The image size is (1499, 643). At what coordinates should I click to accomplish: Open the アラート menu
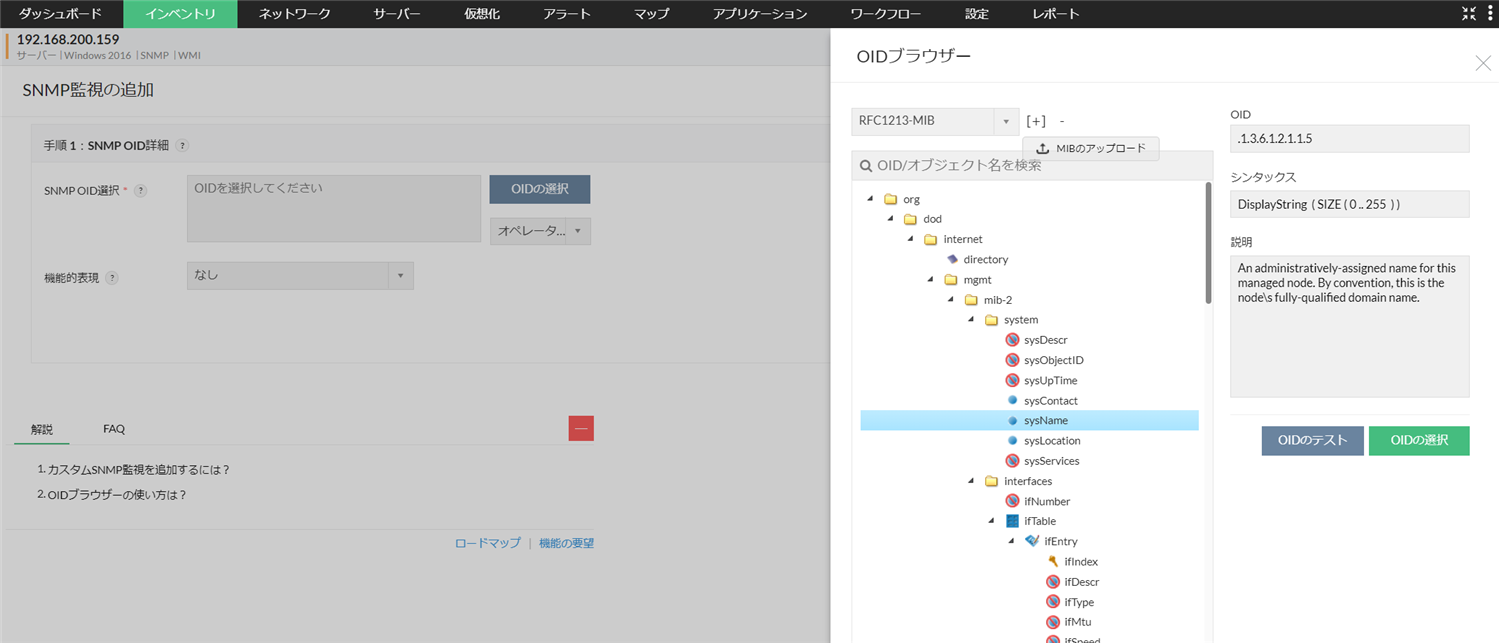click(x=567, y=14)
